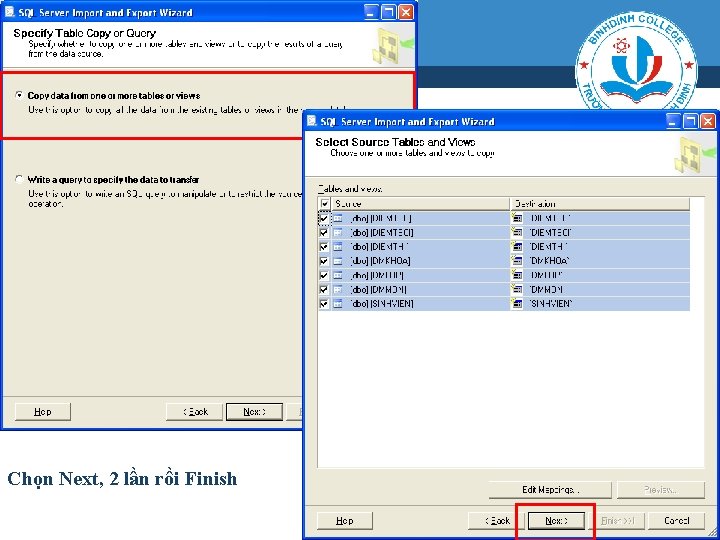Uncheck the SINHVIEN source table checkbox
This screenshot has width=720, height=540.
point(324,304)
